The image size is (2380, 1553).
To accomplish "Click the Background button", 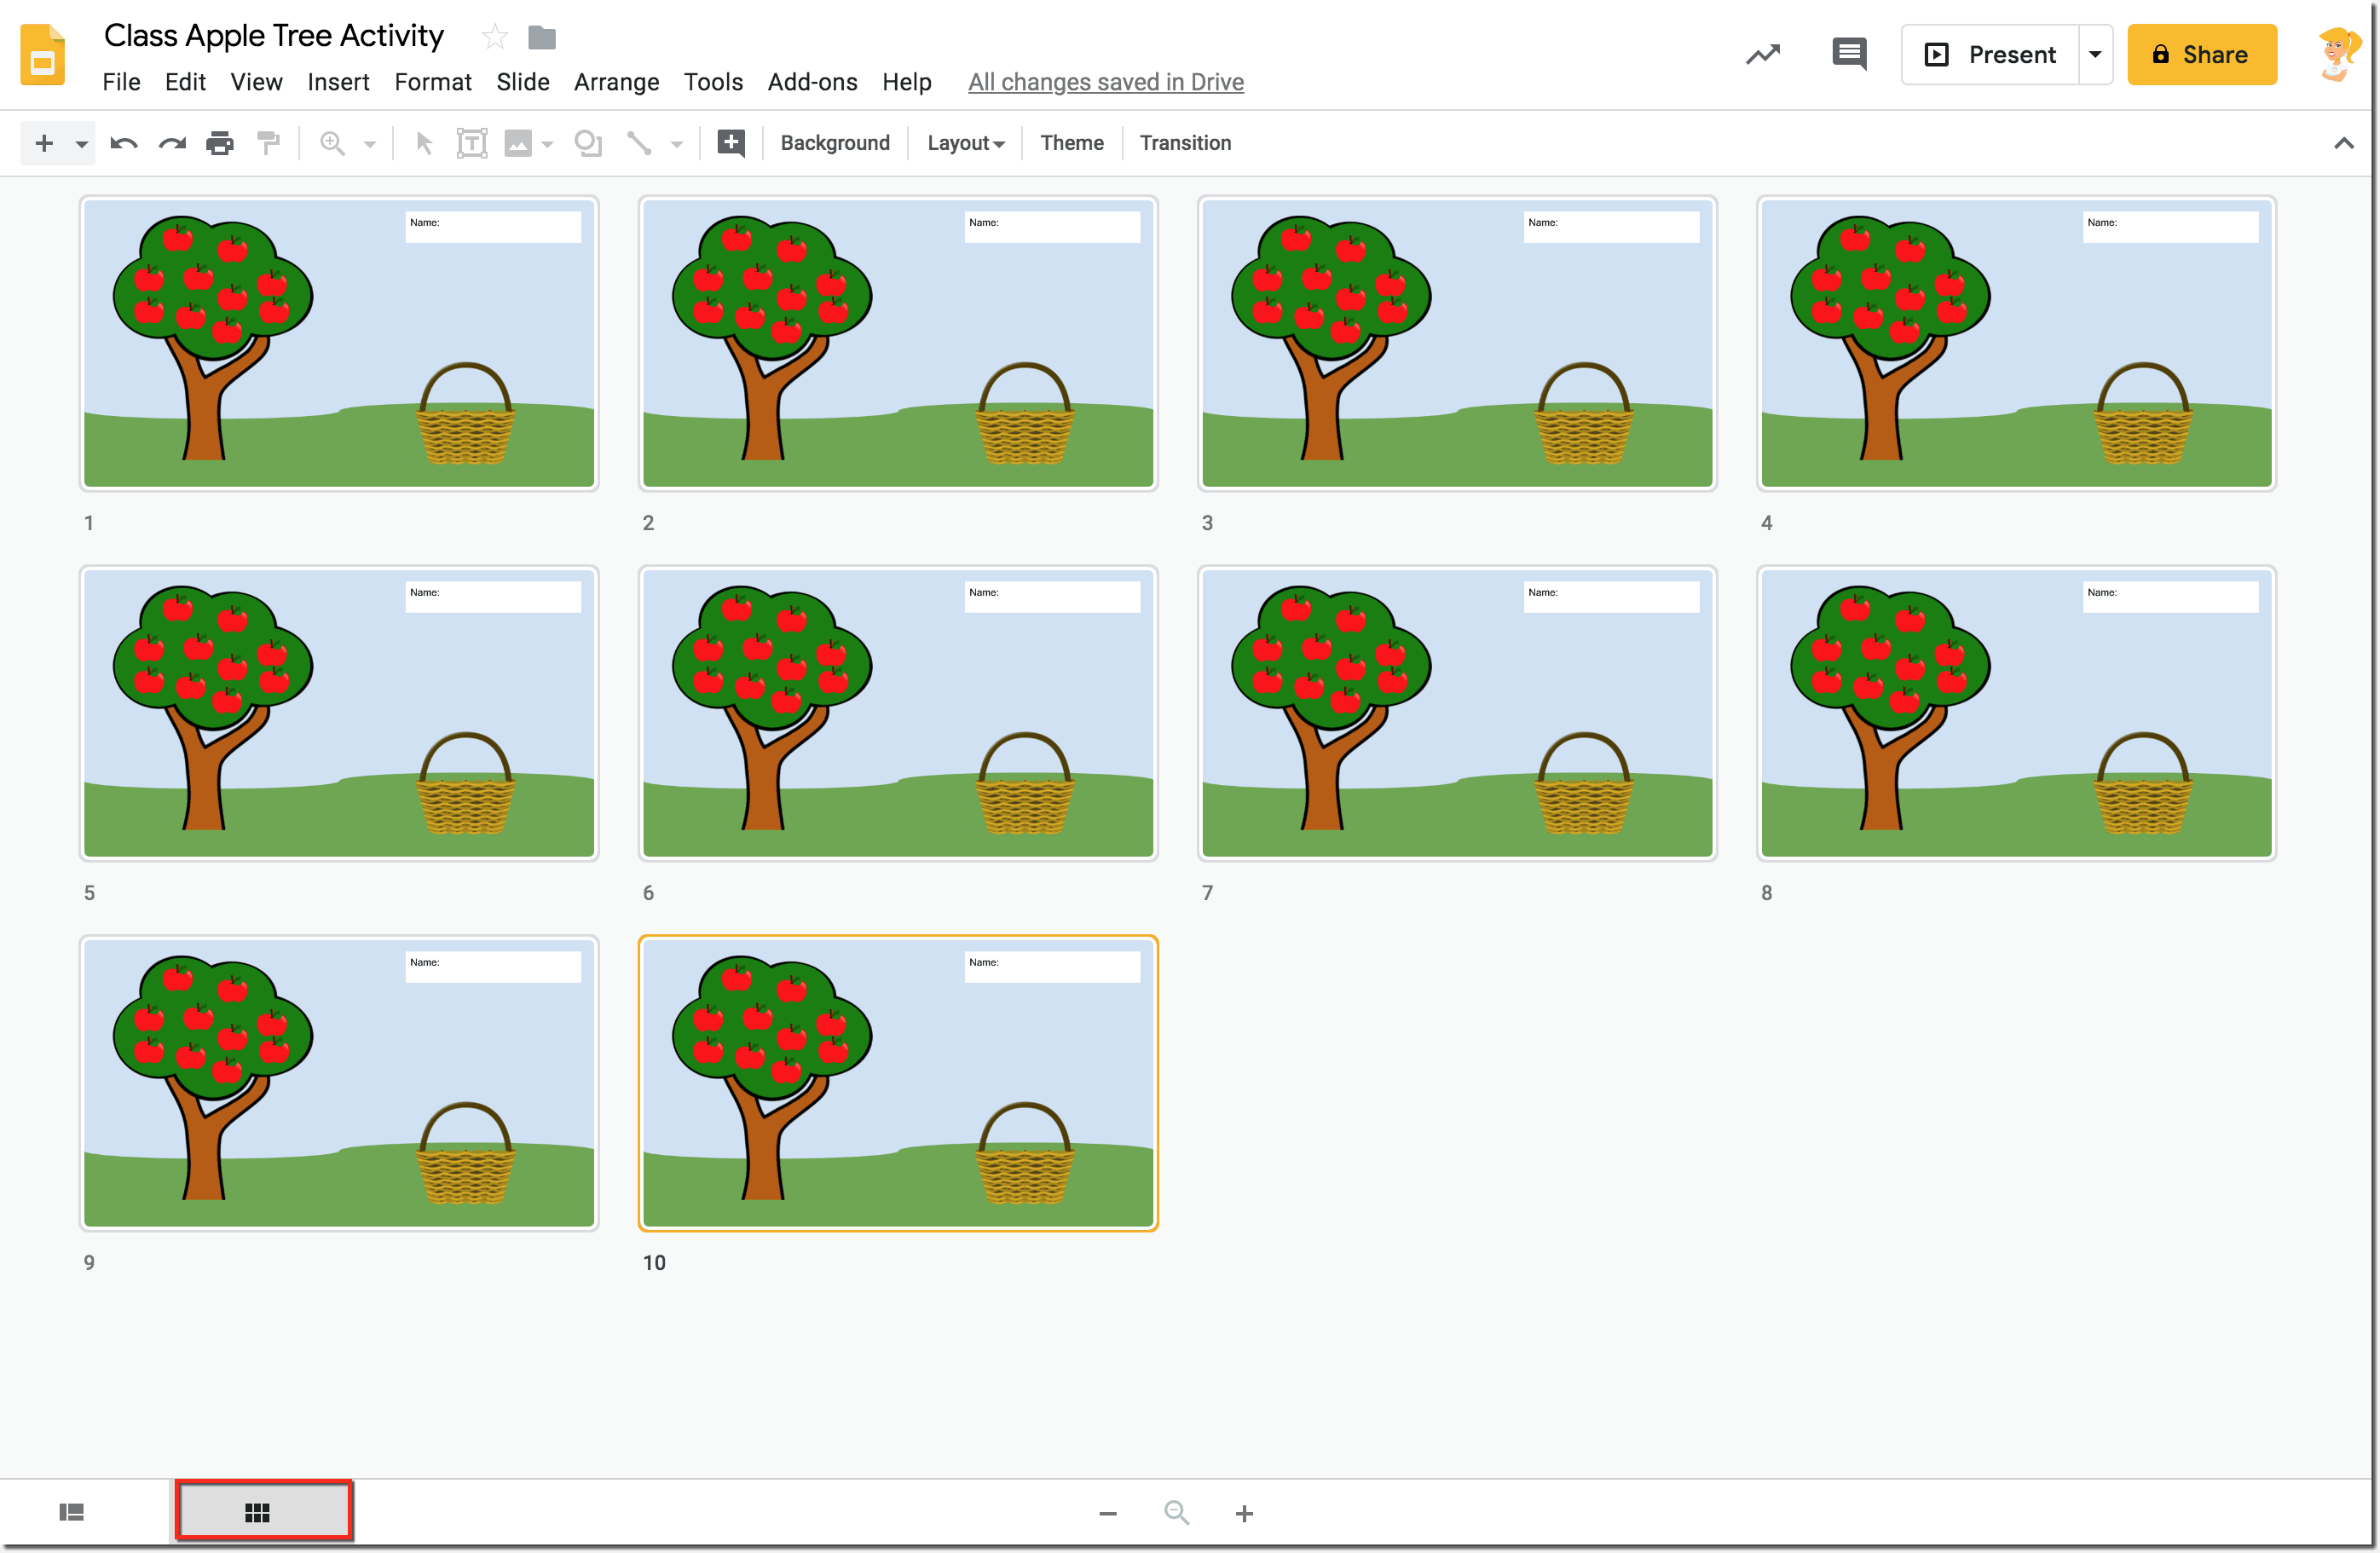I will click(x=835, y=143).
